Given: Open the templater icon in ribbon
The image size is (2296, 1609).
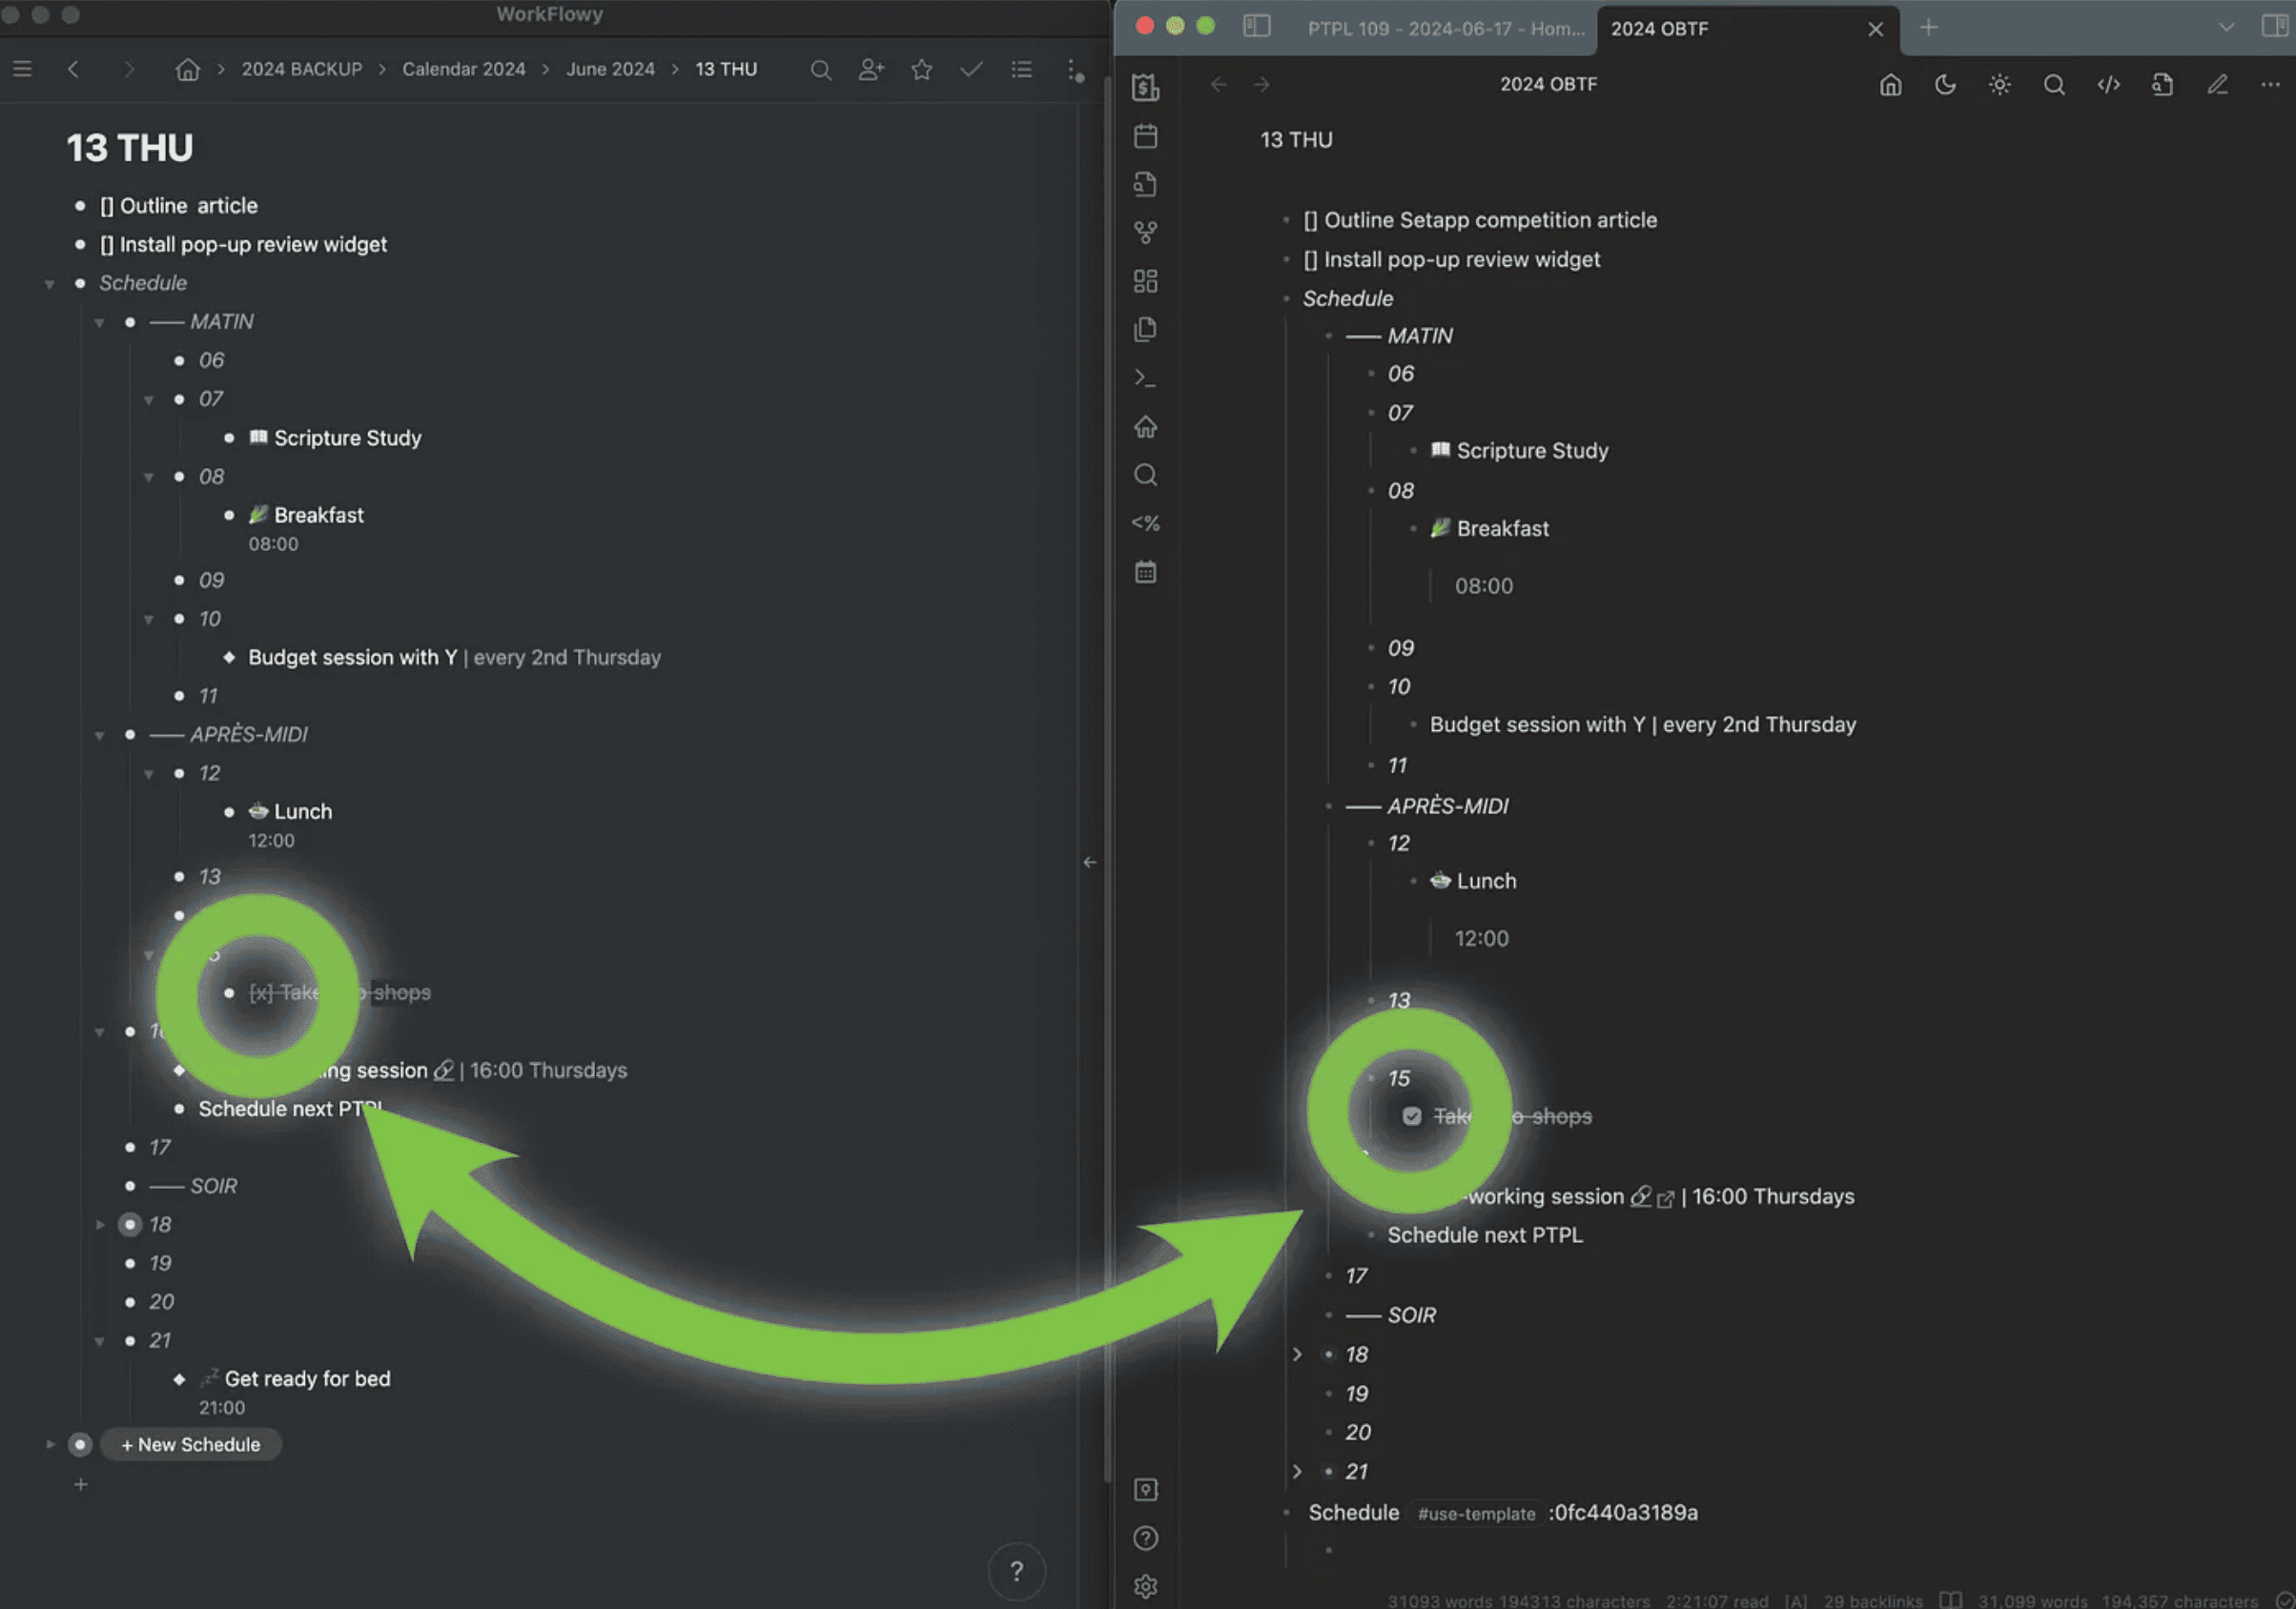Looking at the screenshot, I should pos(1145,523).
